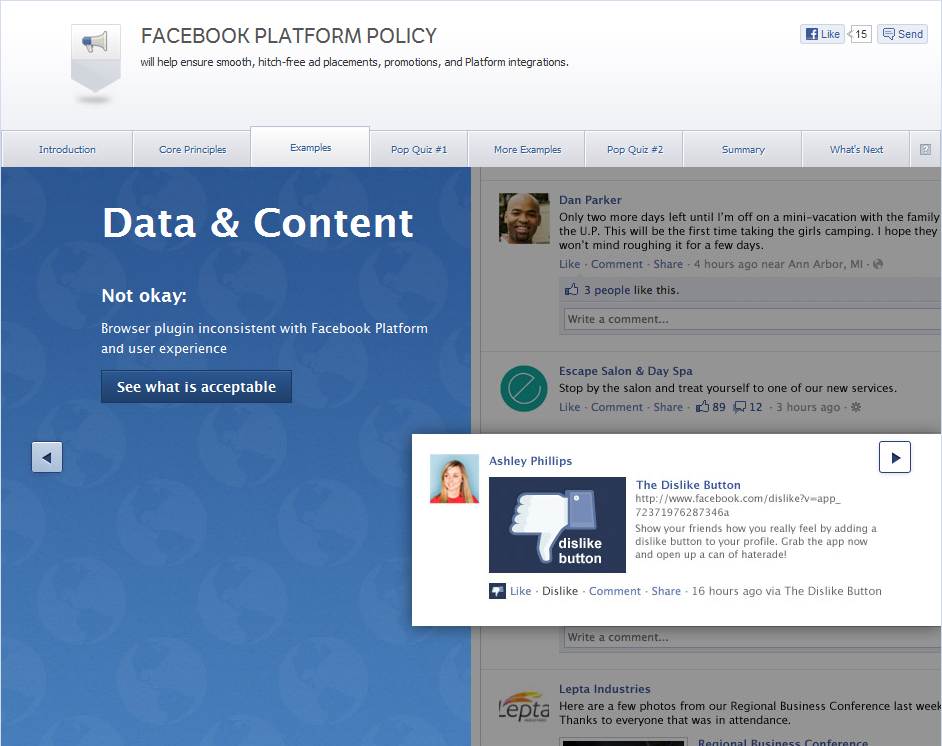
Task: Open the What's Next tab
Action: coord(856,149)
